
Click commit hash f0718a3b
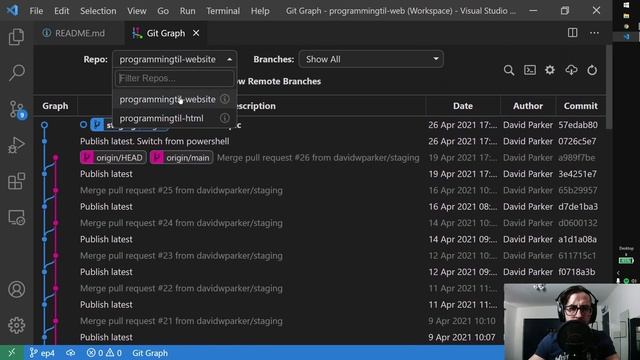pyautogui.click(x=577, y=272)
